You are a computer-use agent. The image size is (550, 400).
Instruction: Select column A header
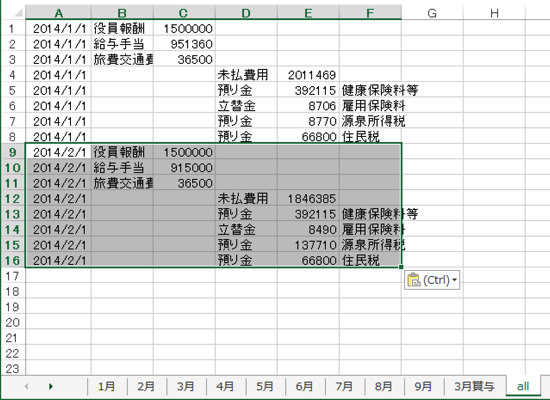tap(59, 13)
